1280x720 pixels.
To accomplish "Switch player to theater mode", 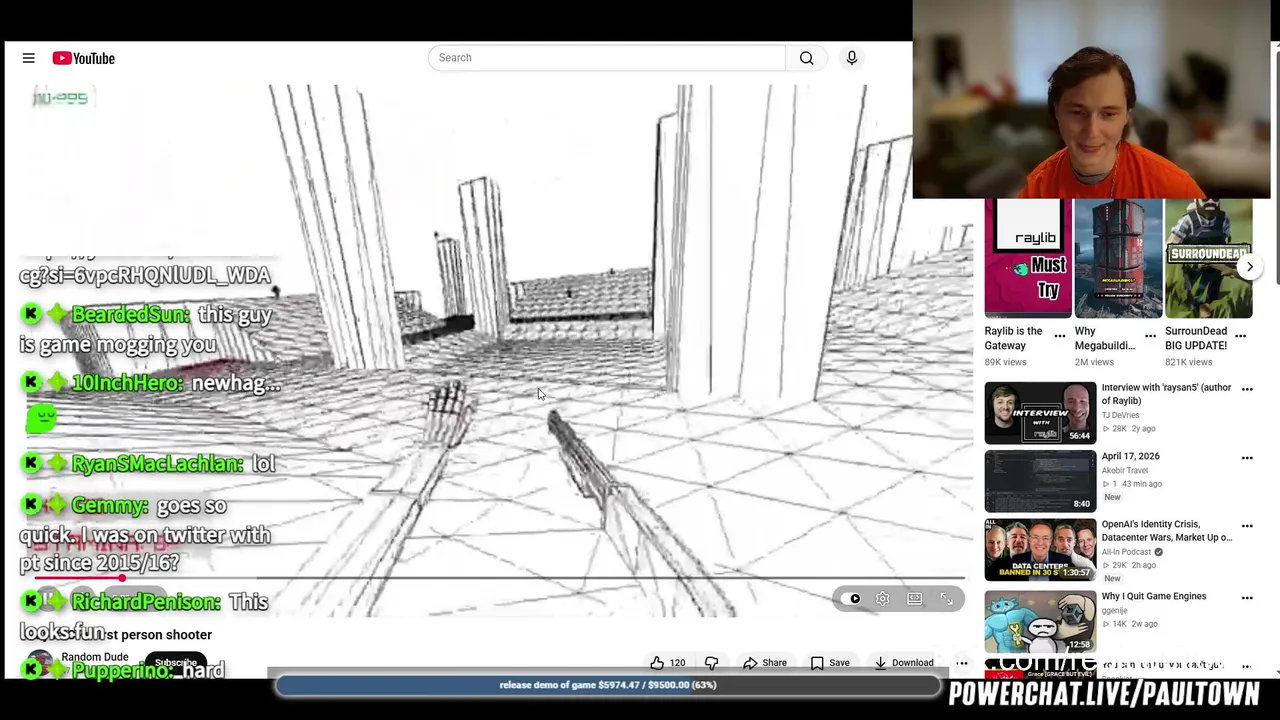I will [x=915, y=599].
